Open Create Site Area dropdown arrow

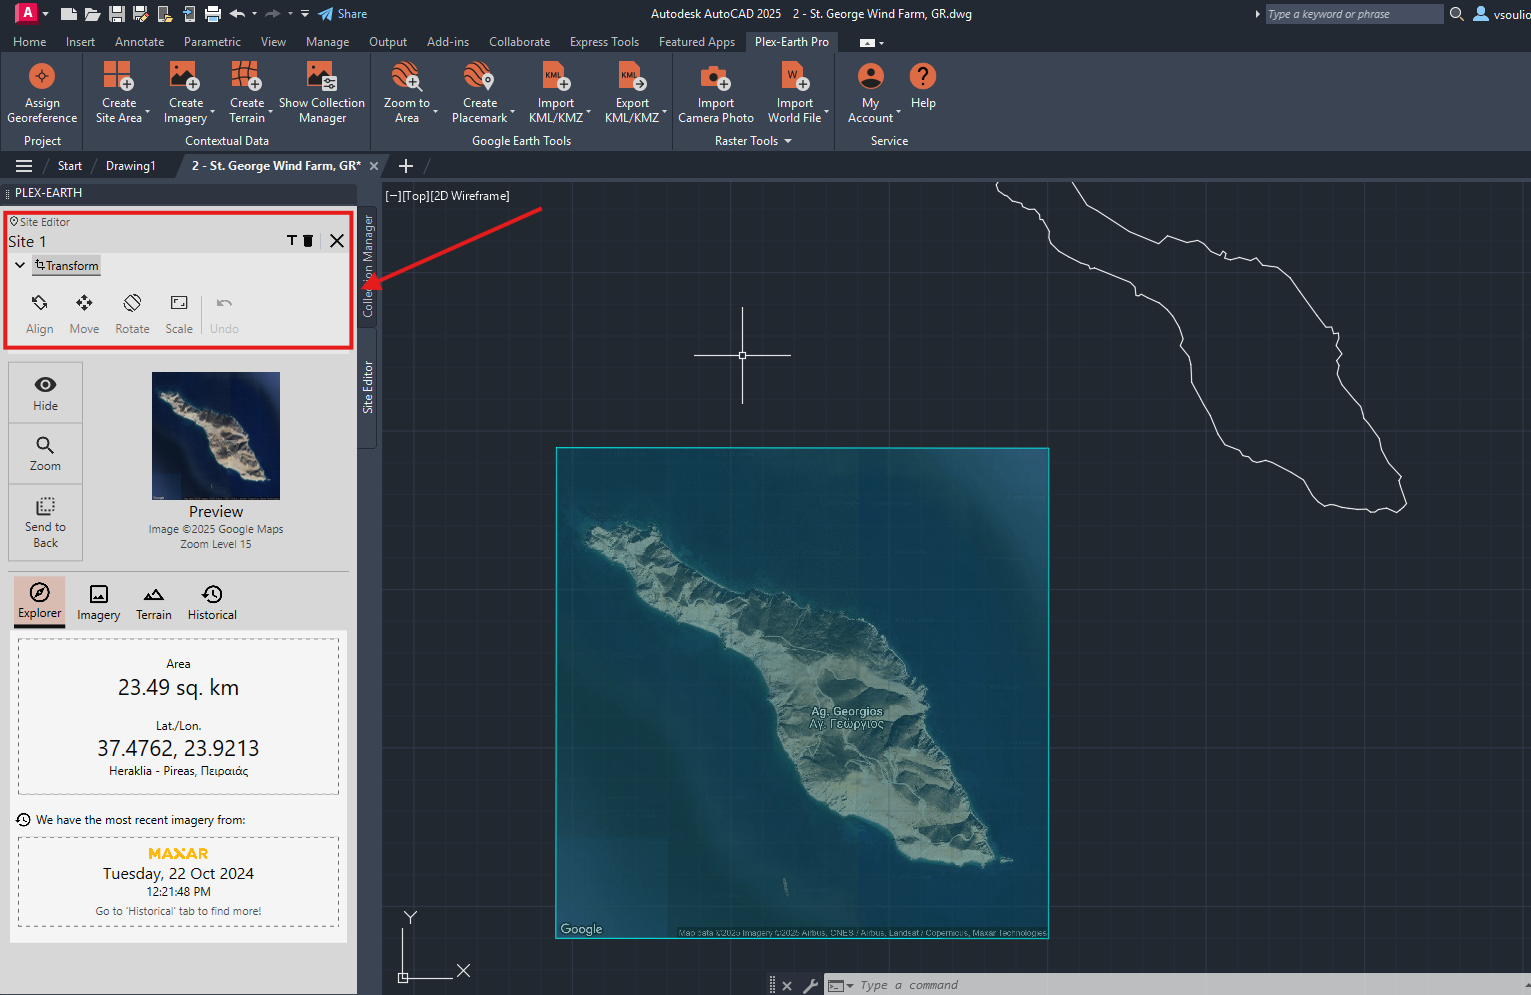click(147, 113)
